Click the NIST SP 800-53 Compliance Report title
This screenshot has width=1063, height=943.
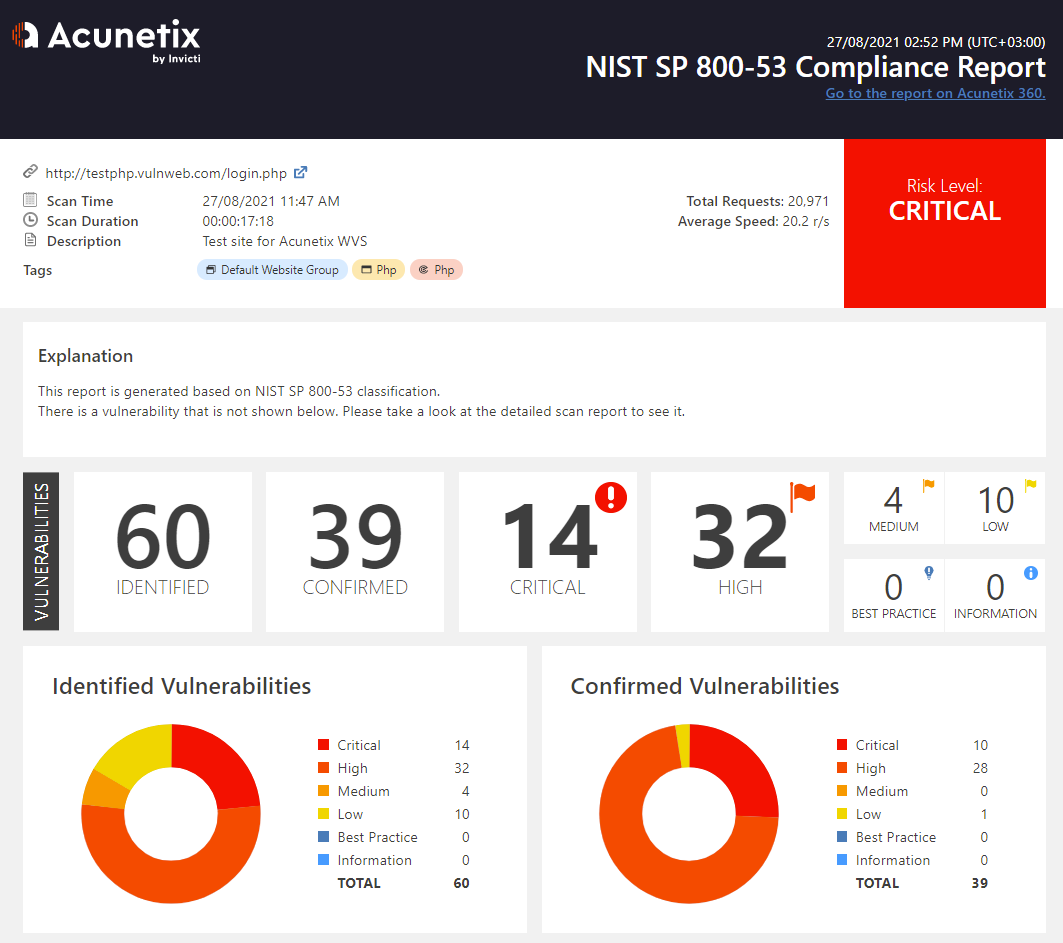click(x=816, y=67)
